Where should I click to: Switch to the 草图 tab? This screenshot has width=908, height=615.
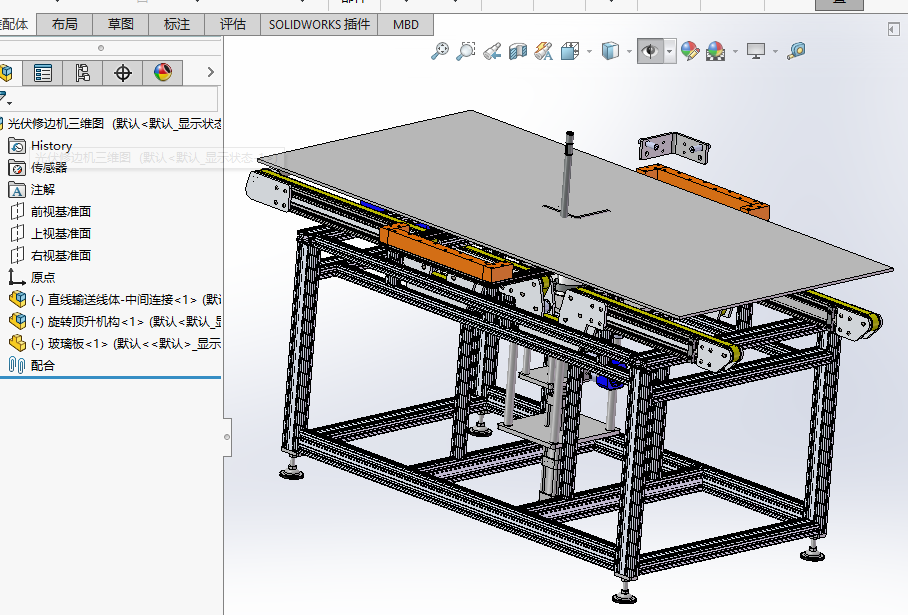[x=121, y=25]
